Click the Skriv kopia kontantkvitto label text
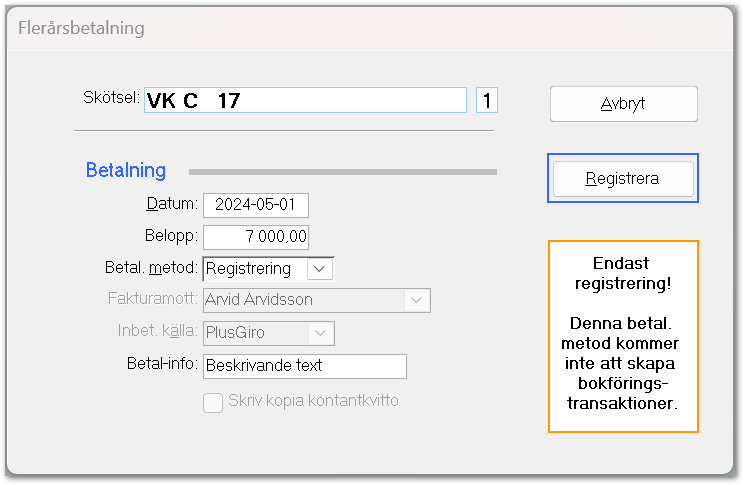744x485 pixels. [x=313, y=401]
